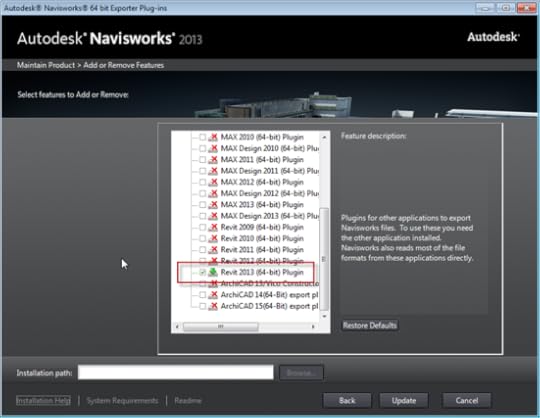Select the Revit 2009 (64-bit) Plugin label
Viewport: 540px width, 418px height.
click(262, 227)
